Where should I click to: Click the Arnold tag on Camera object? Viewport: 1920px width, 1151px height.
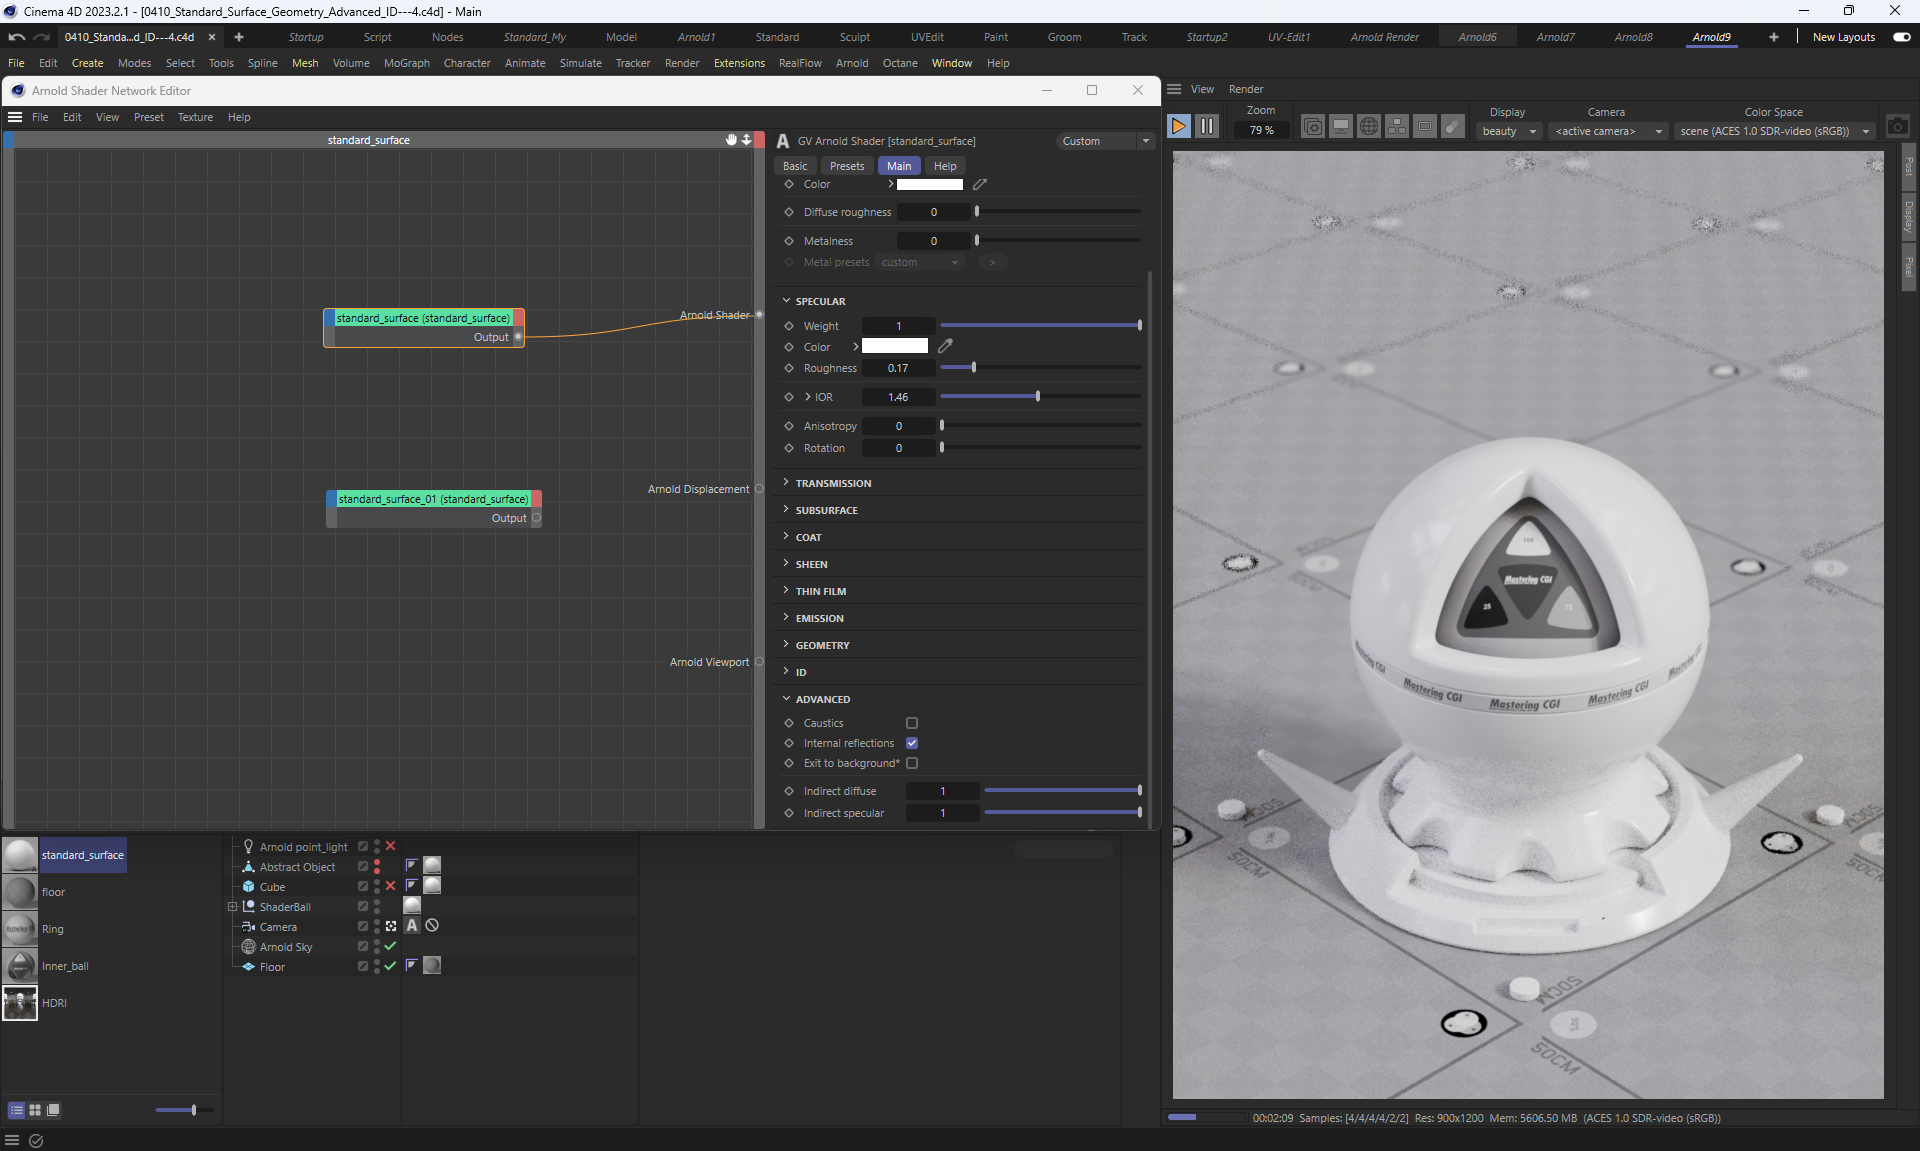412,926
